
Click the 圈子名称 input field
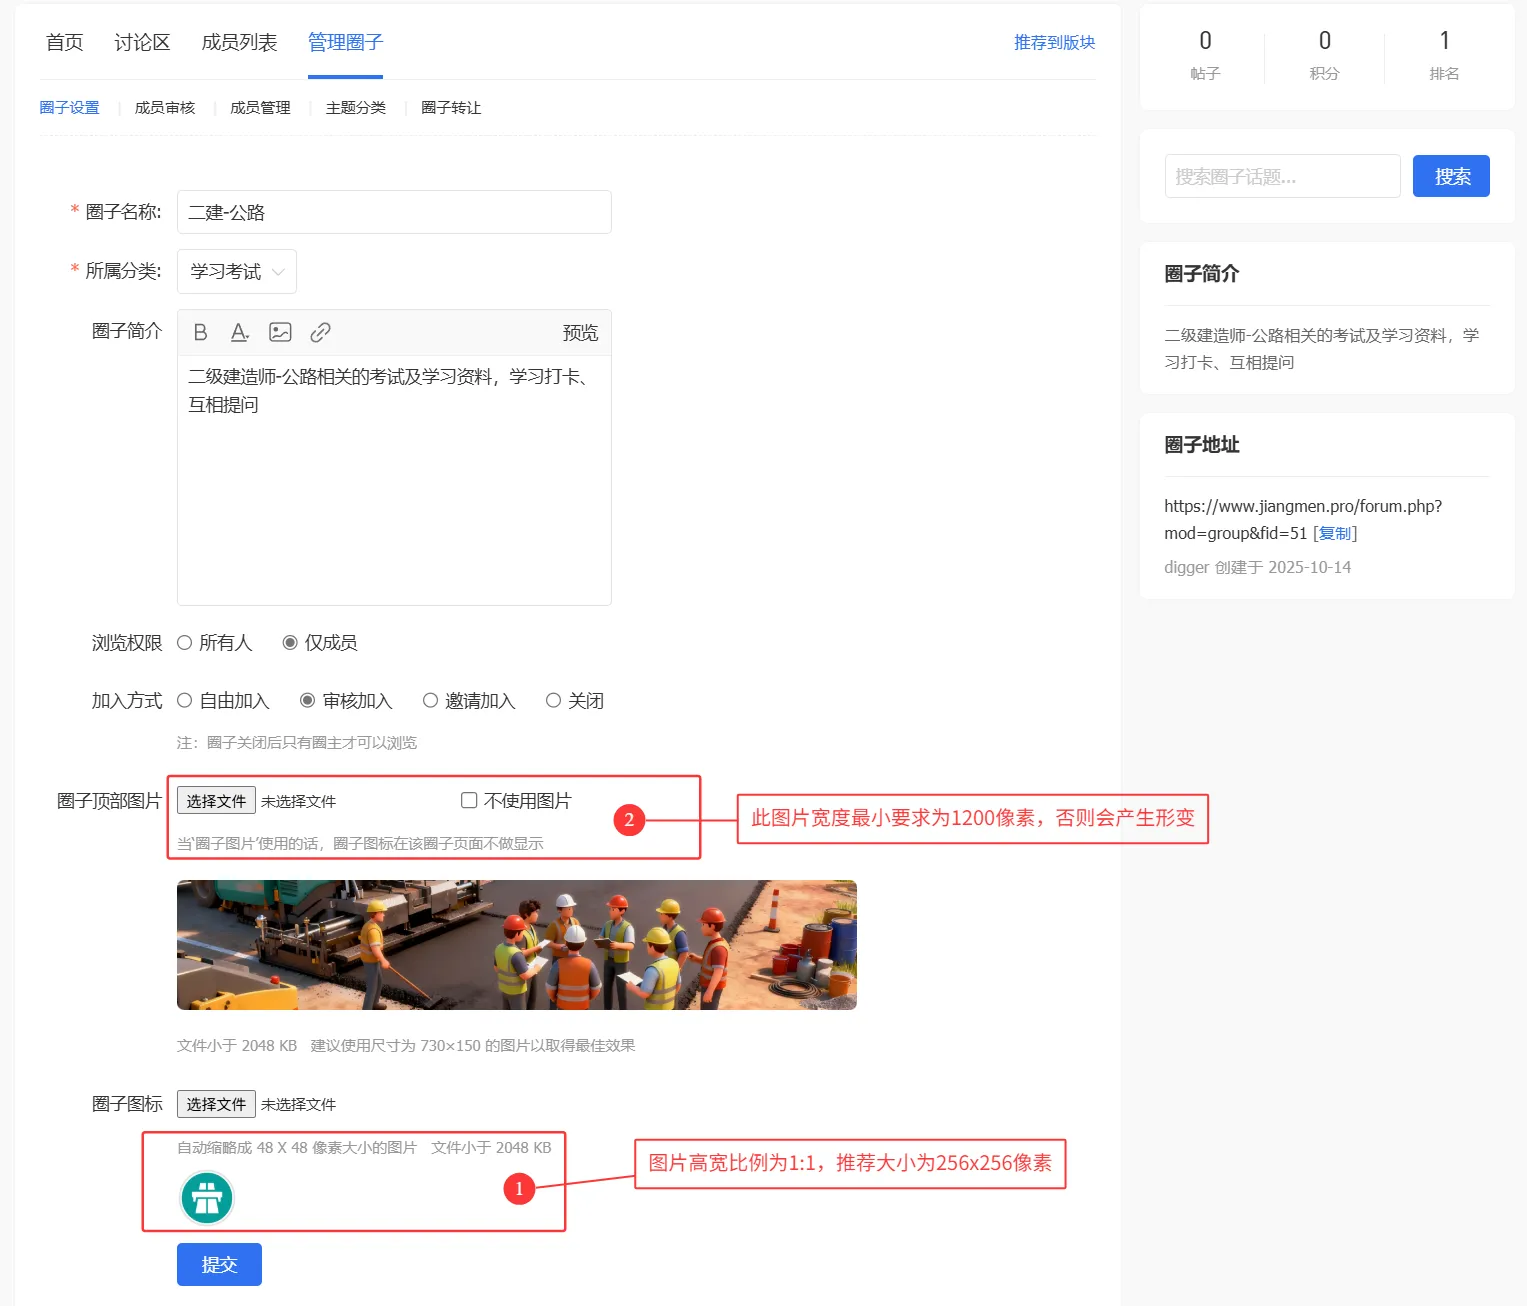(394, 212)
